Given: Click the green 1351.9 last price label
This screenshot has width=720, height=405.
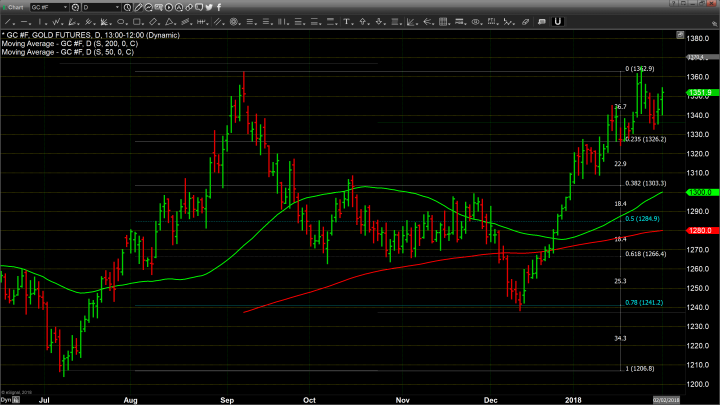Looking at the screenshot, I should click(702, 92).
